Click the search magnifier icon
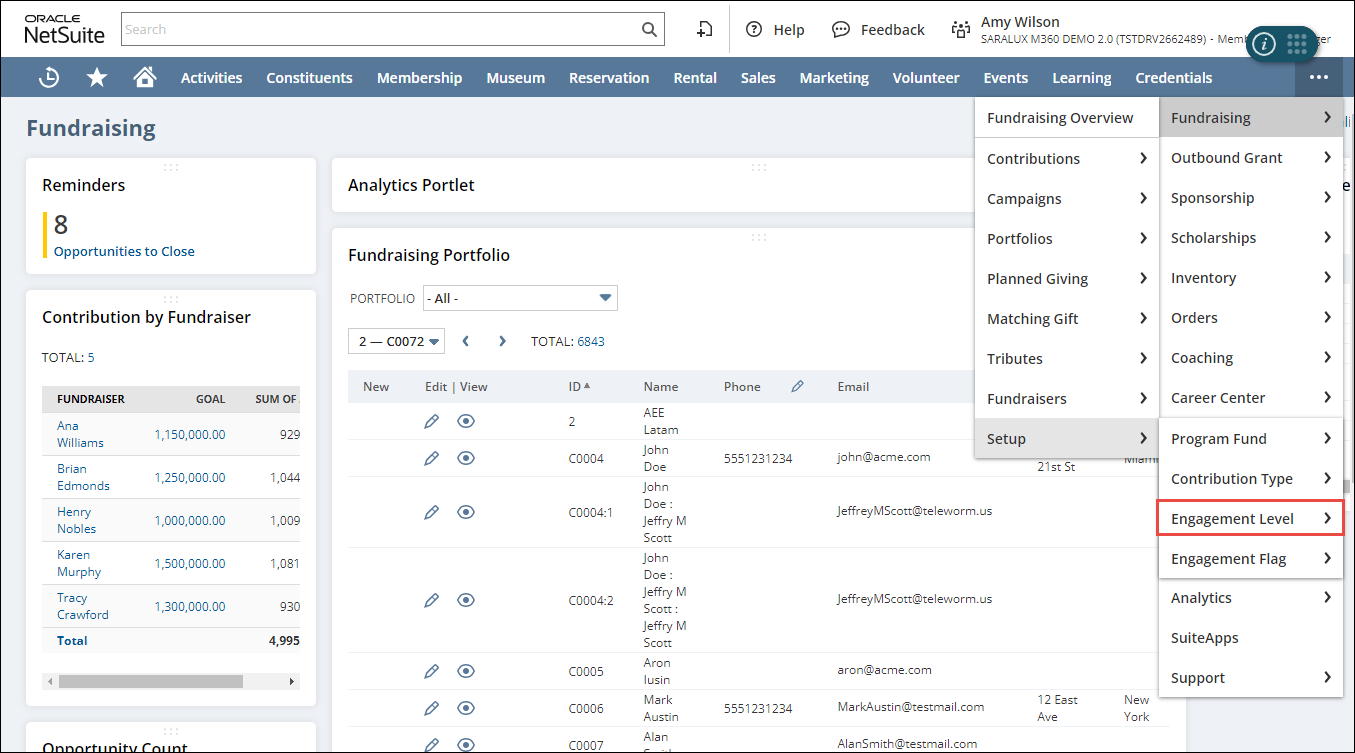 tap(649, 30)
